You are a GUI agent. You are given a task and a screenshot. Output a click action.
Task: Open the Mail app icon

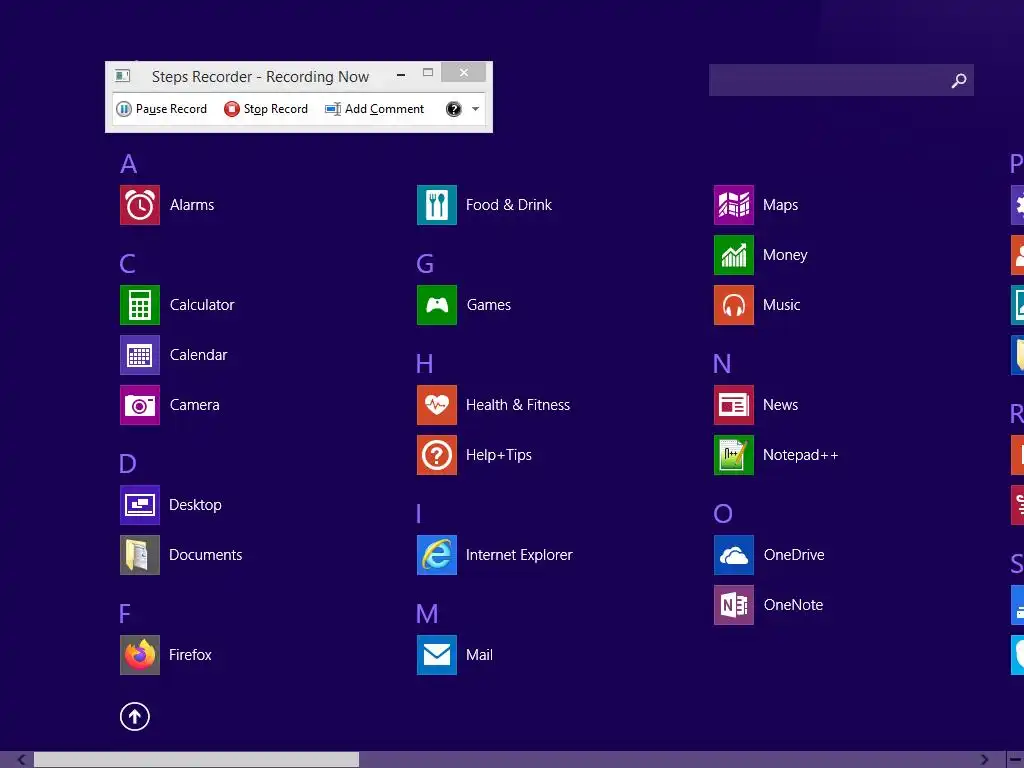click(437, 655)
